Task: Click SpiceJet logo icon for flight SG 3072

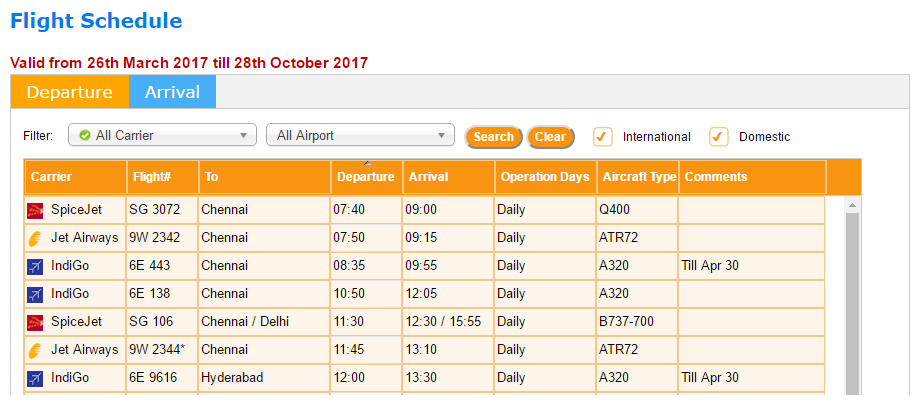Action: click(35, 210)
